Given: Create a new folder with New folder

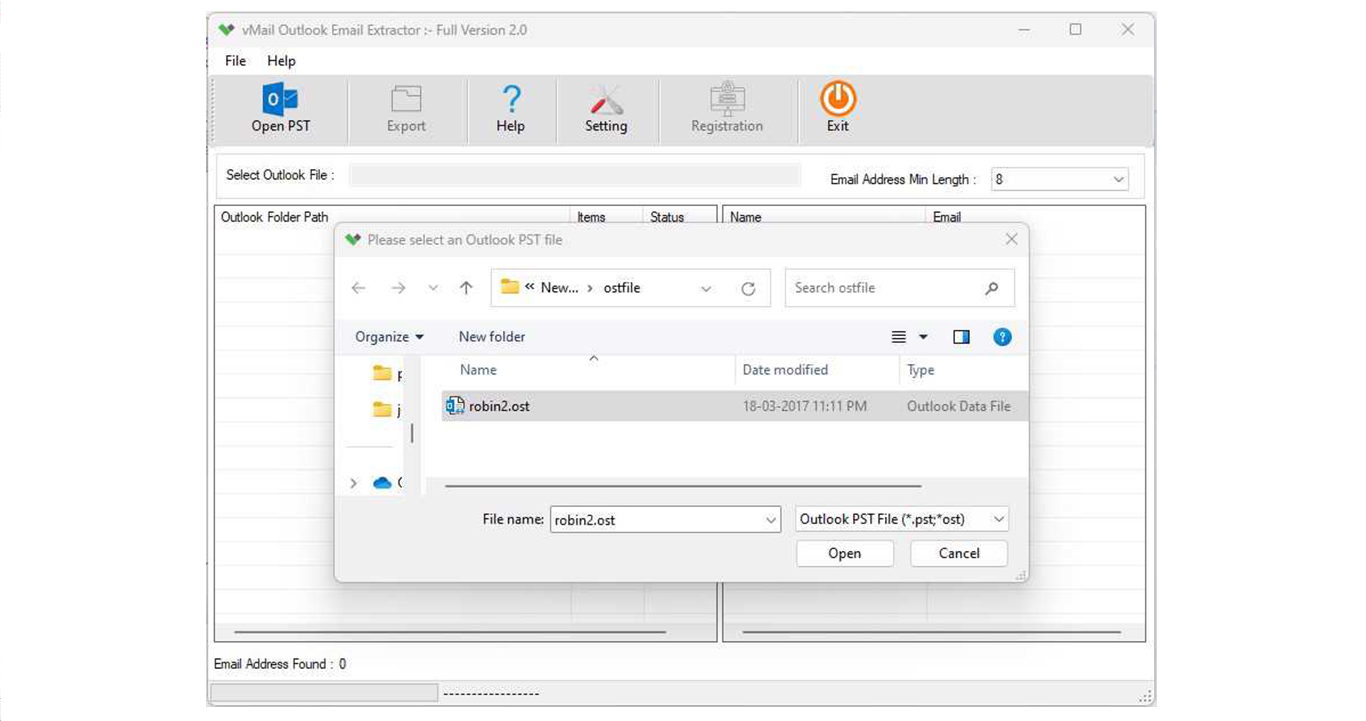Looking at the screenshot, I should (x=491, y=336).
